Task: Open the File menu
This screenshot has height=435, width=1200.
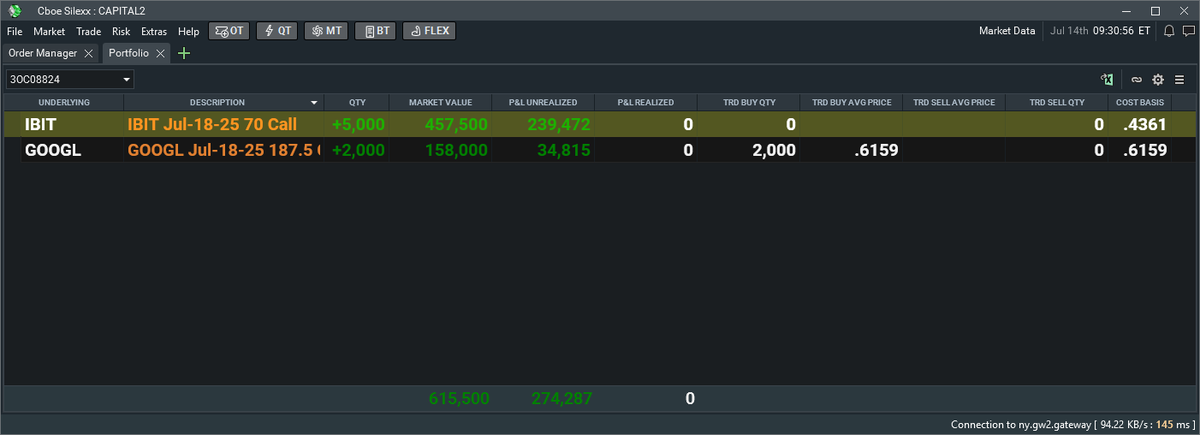Action: [x=14, y=31]
